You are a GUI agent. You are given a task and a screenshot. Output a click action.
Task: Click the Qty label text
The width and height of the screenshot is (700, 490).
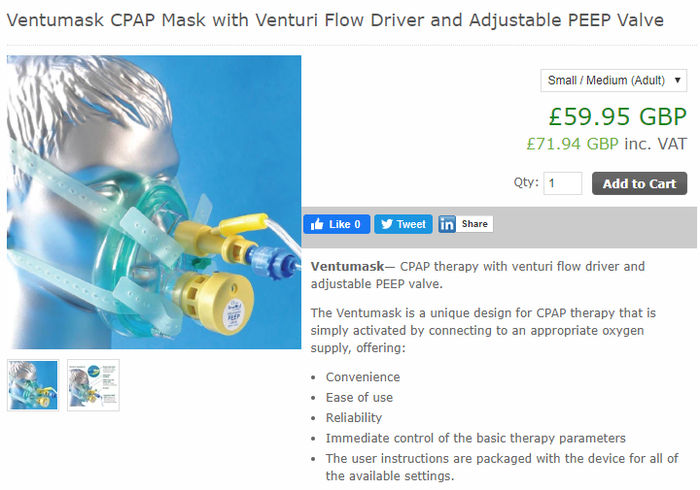[x=525, y=183]
